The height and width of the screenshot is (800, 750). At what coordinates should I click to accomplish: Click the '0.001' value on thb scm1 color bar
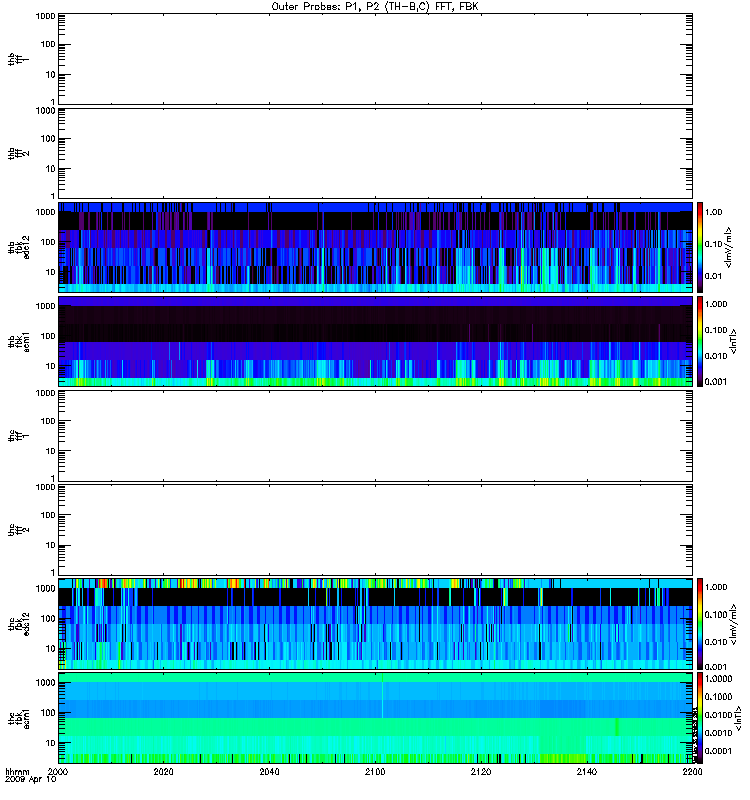(716, 382)
